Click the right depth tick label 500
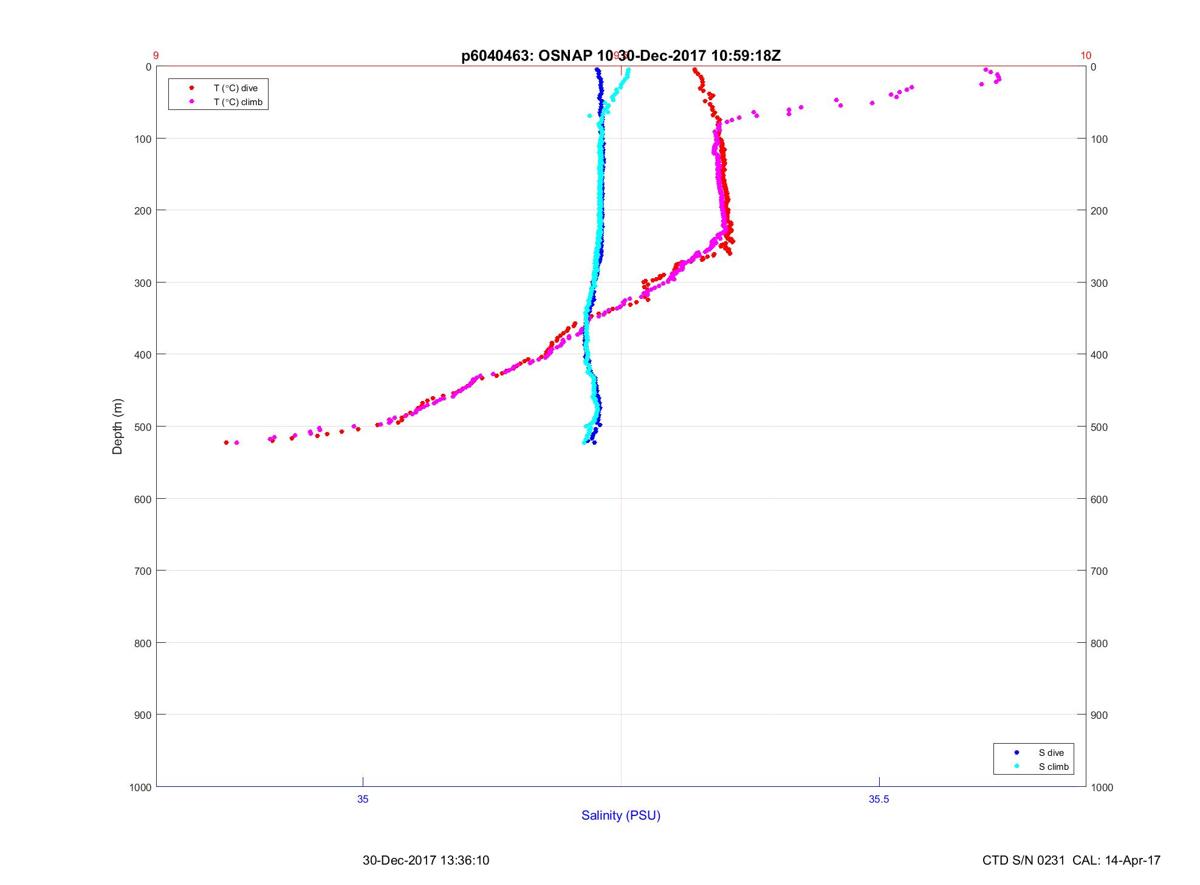Viewport: 1200px width, 885px height. coord(1101,427)
